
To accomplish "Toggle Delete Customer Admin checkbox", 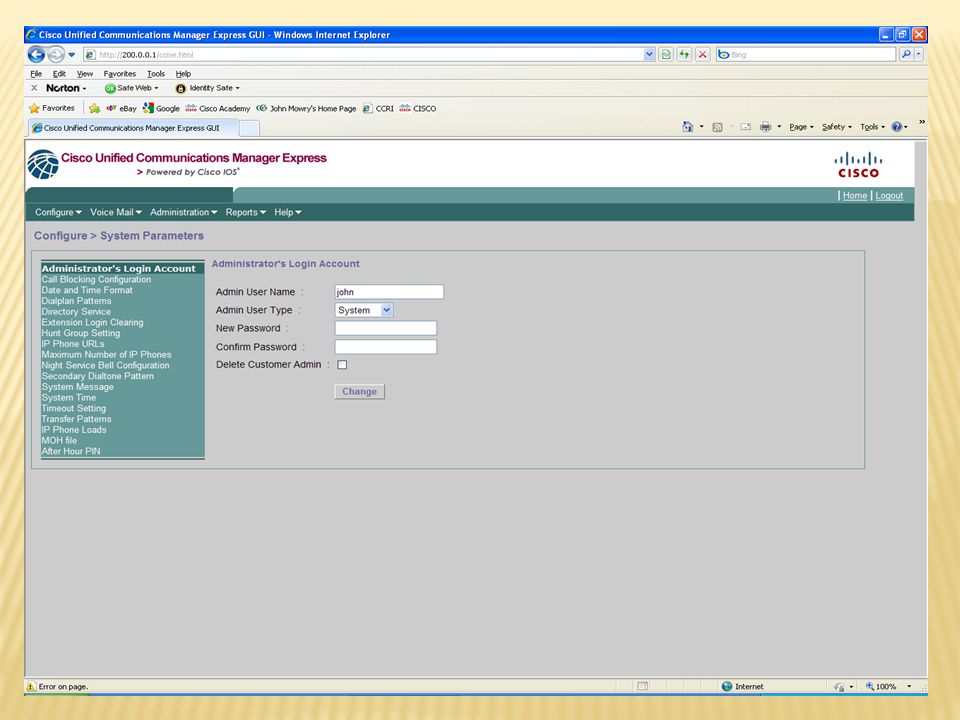I will 342,365.
